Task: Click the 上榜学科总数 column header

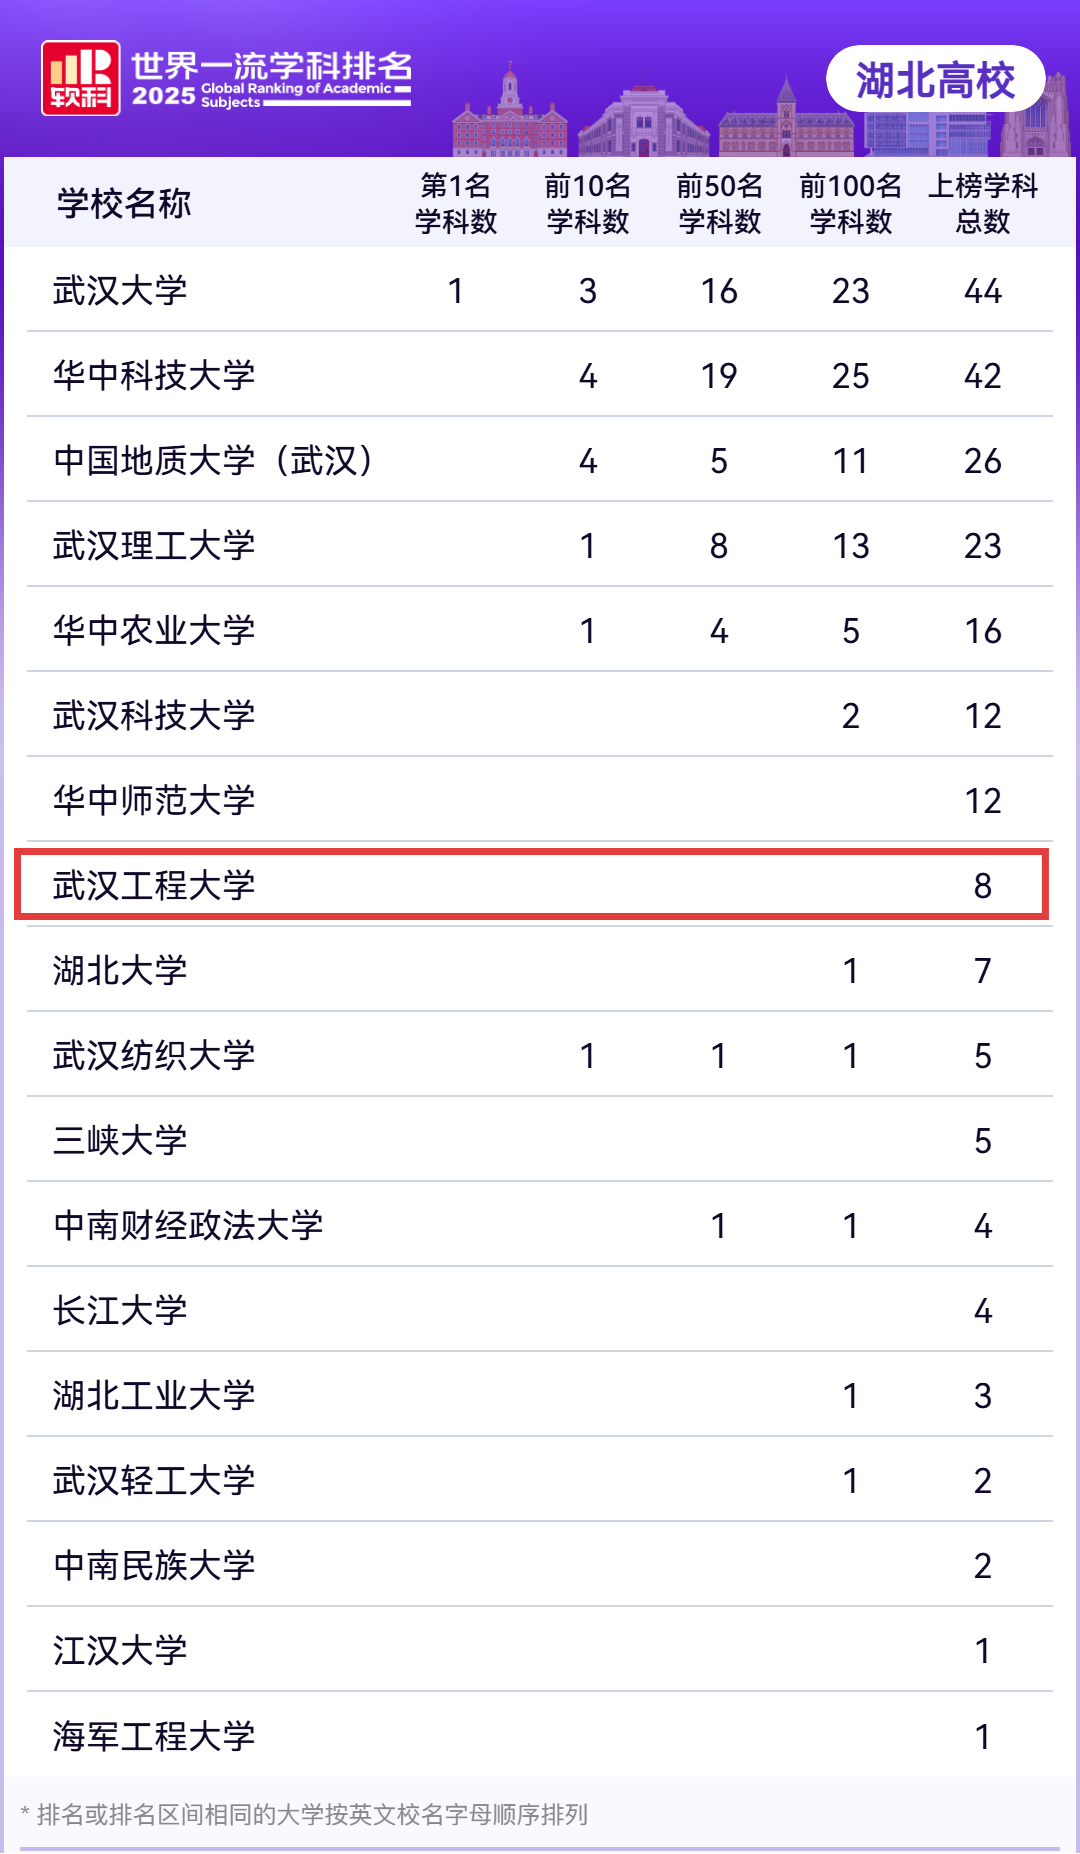Action: pyautogui.click(x=982, y=203)
